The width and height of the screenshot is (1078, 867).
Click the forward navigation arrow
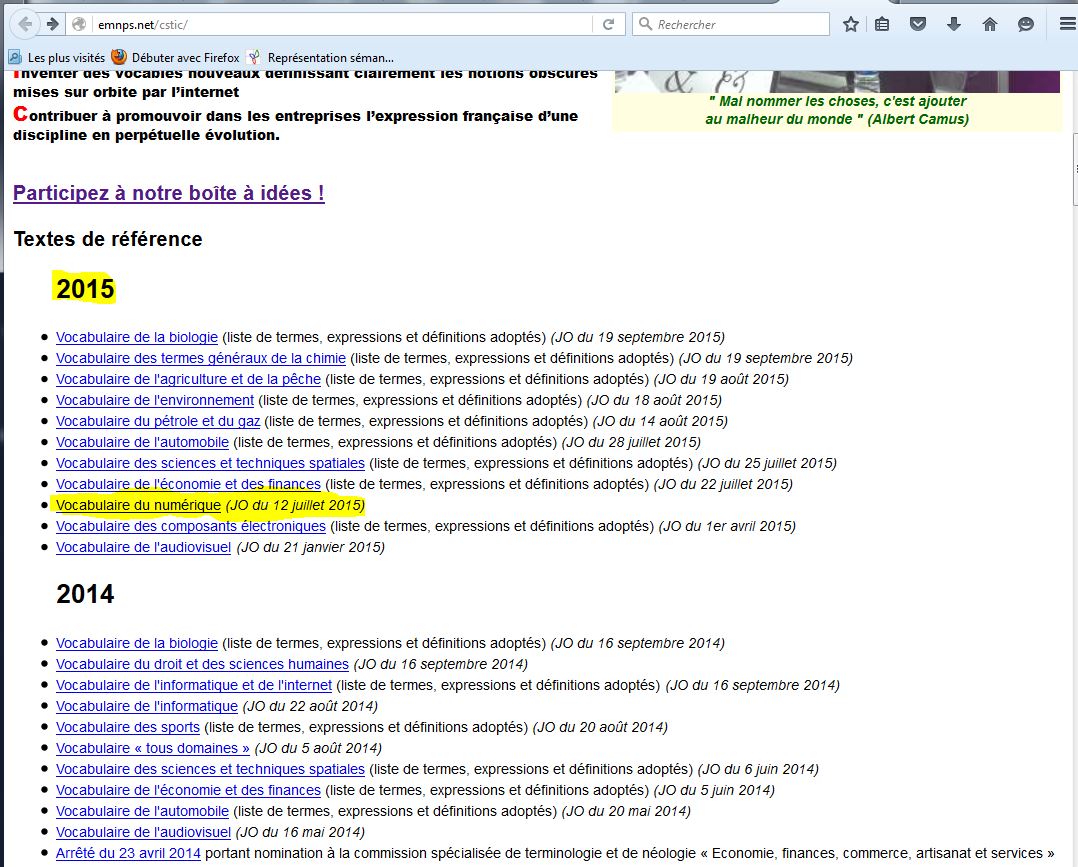(x=53, y=24)
